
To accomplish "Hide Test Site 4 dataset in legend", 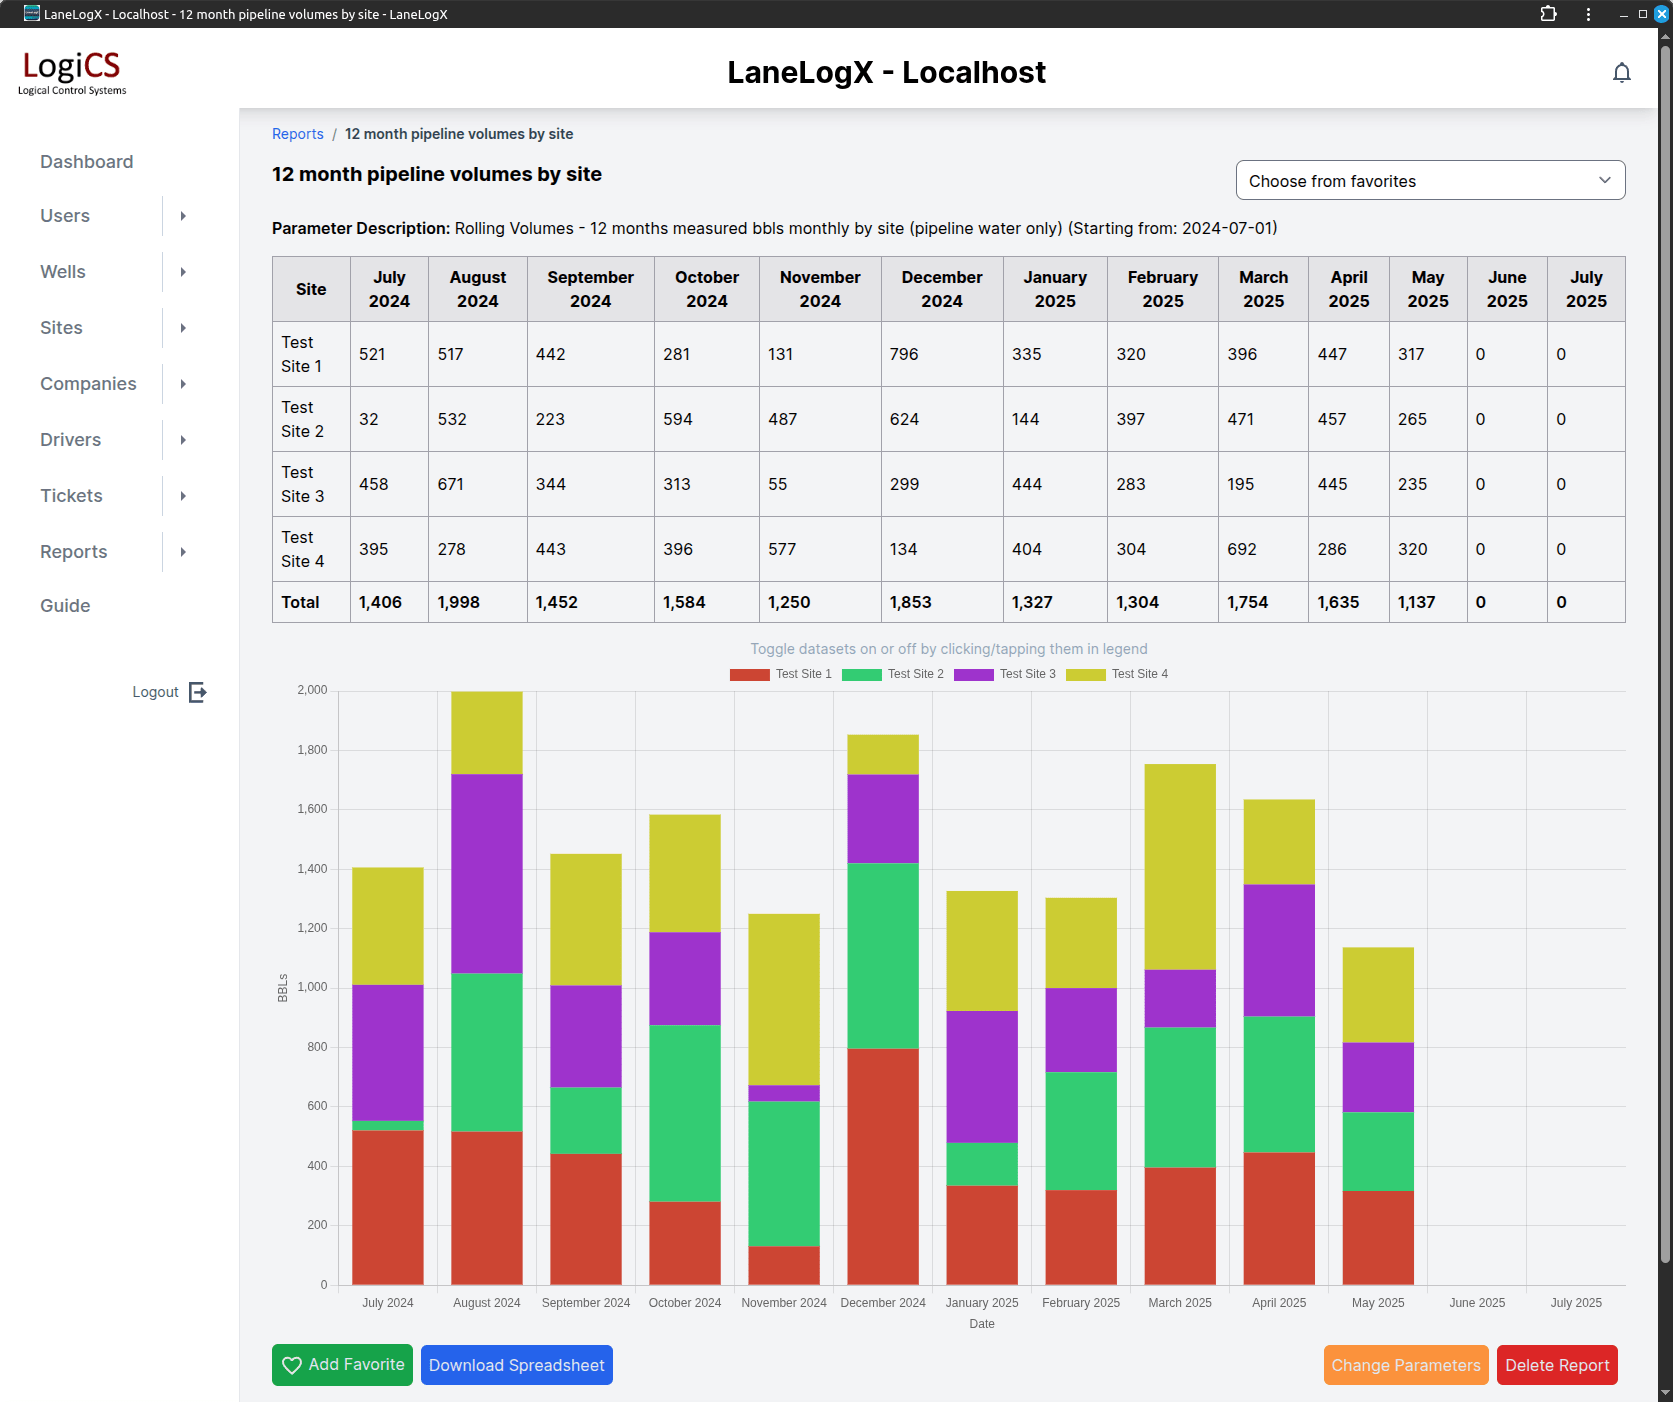I will click(1116, 674).
